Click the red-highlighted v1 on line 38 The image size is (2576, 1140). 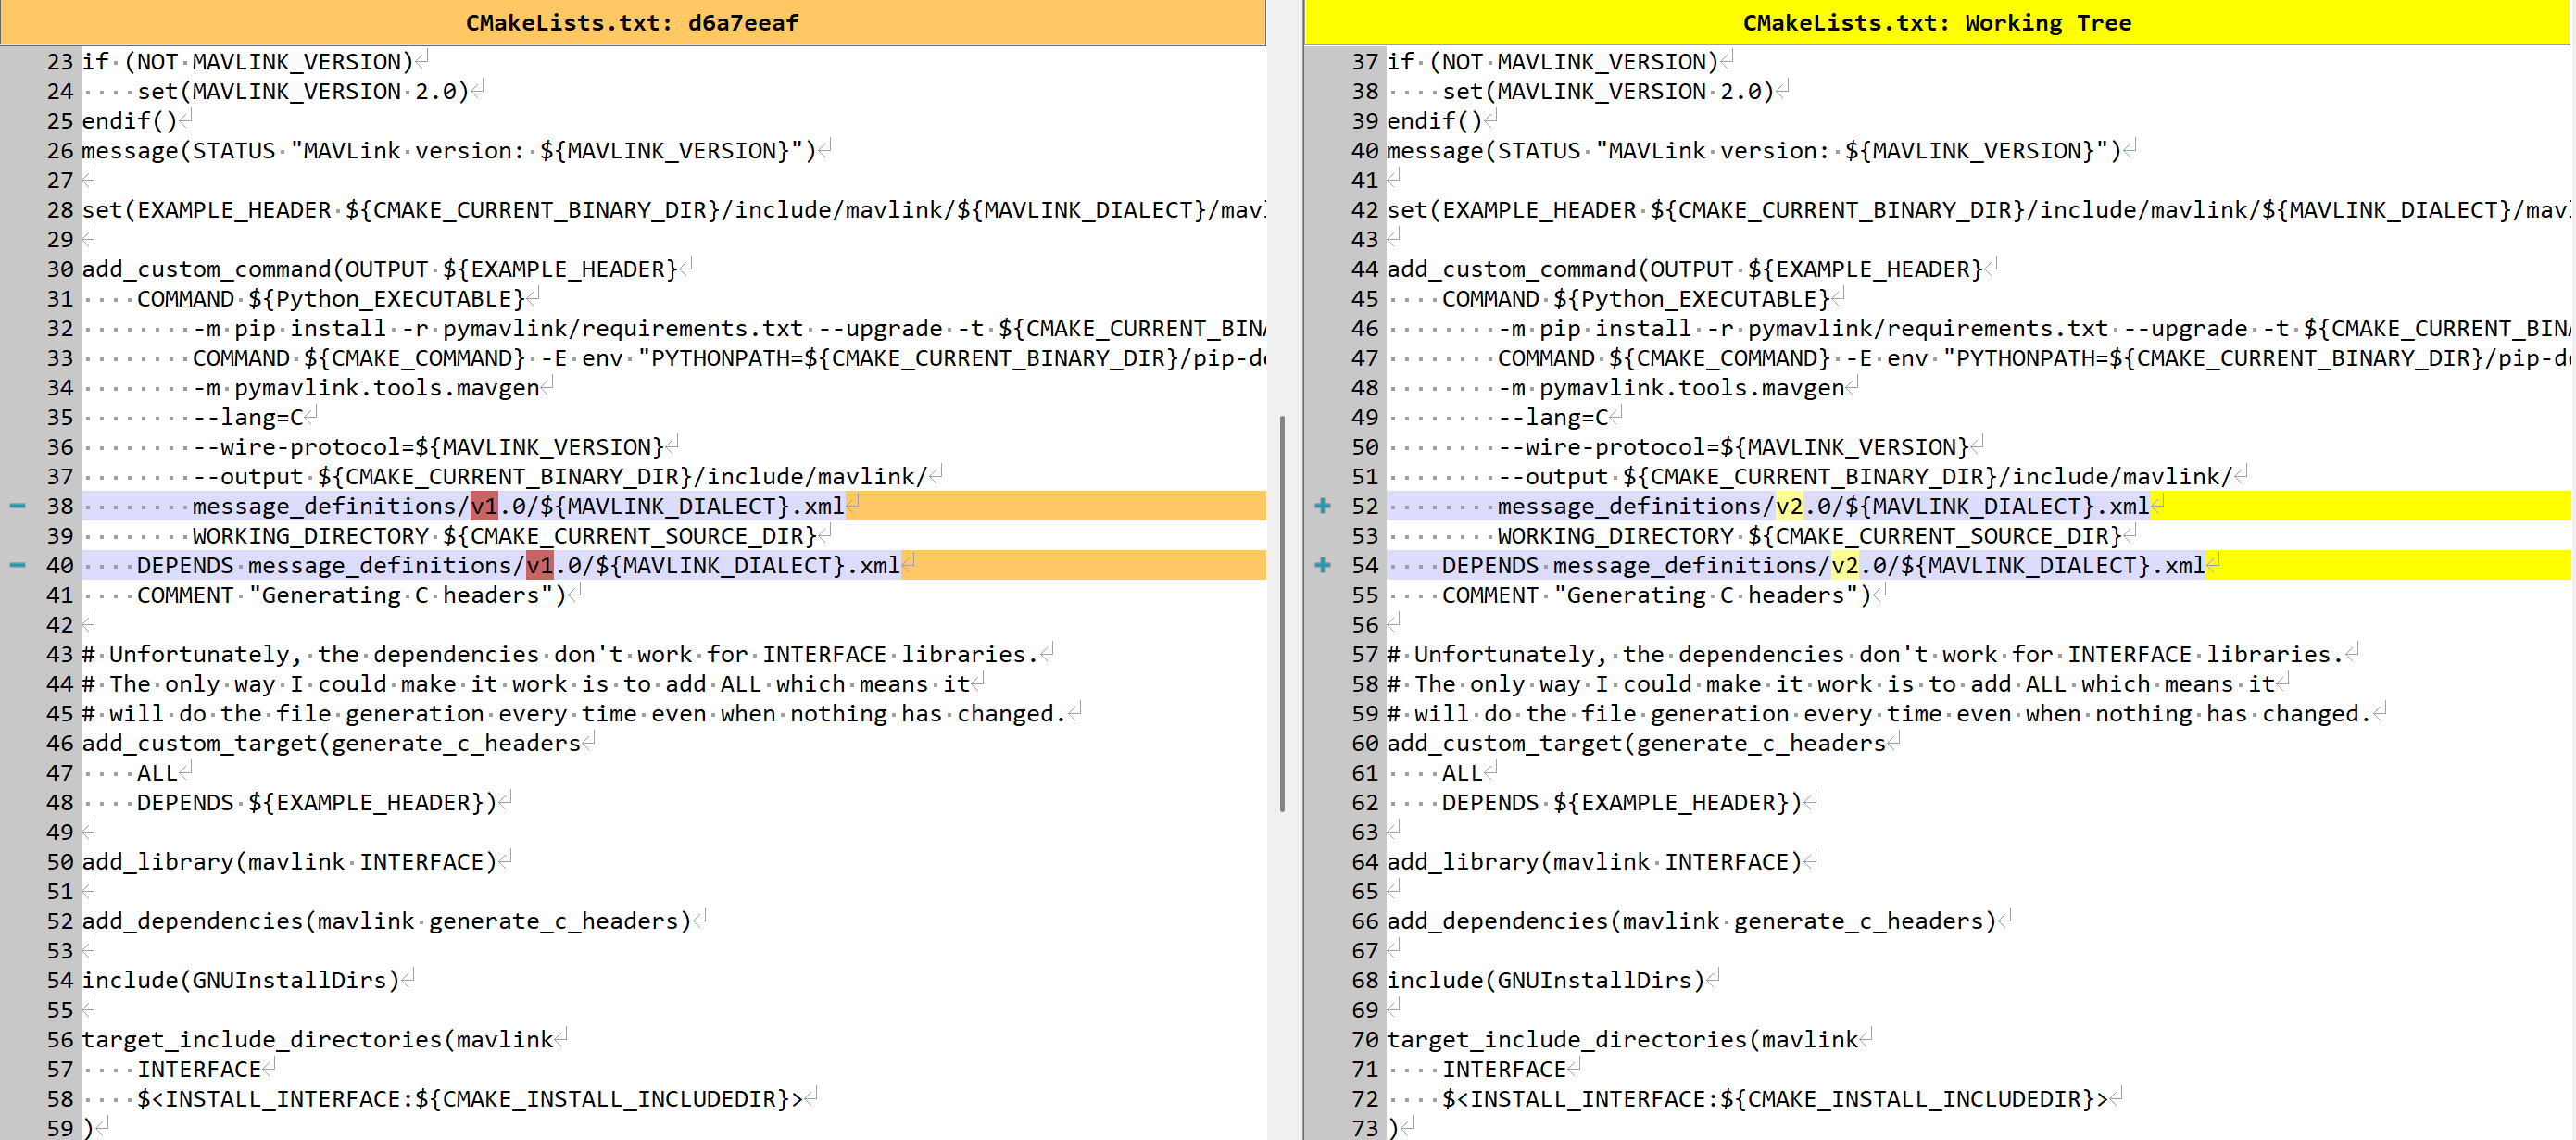coord(484,506)
